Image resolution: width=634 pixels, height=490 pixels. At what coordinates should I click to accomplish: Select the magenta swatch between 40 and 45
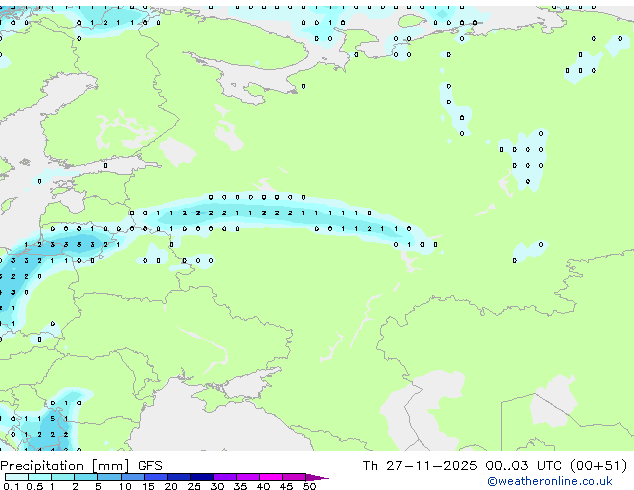271,477
